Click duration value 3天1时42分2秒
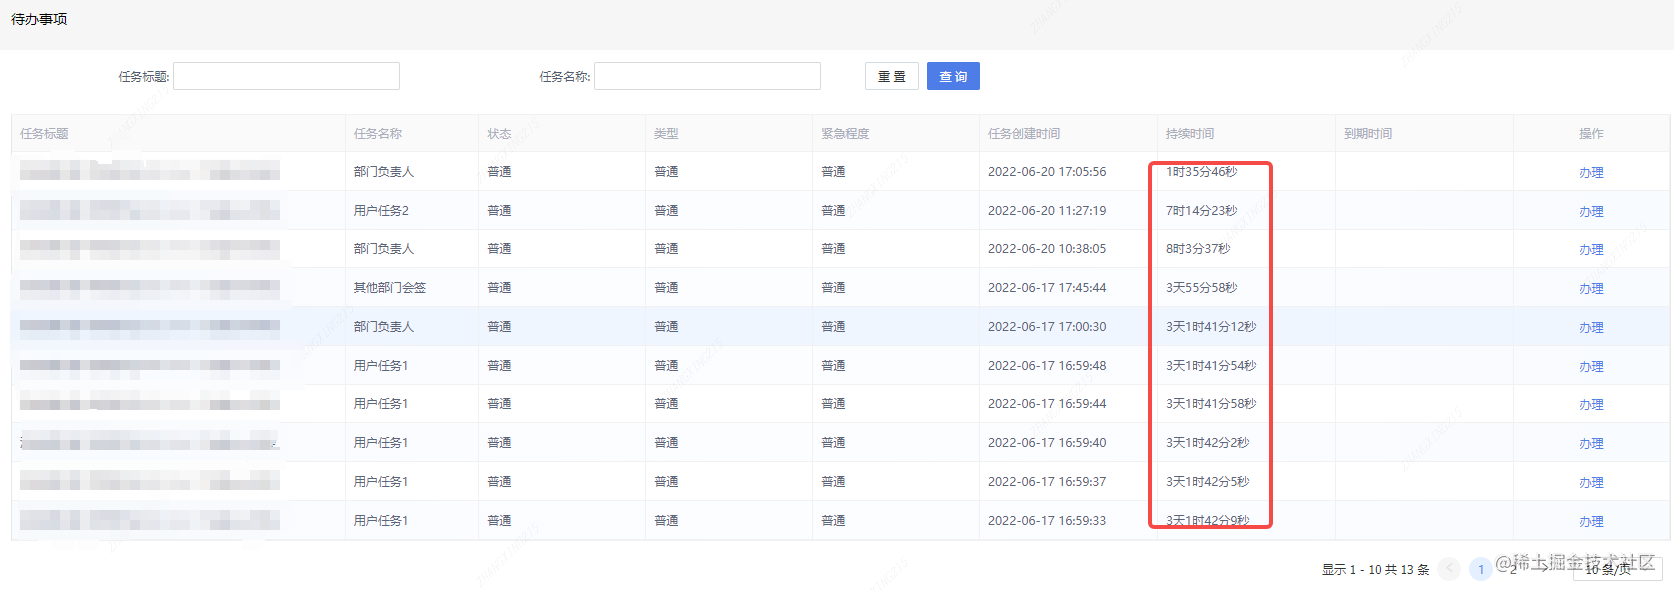 click(x=1208, y=442)
